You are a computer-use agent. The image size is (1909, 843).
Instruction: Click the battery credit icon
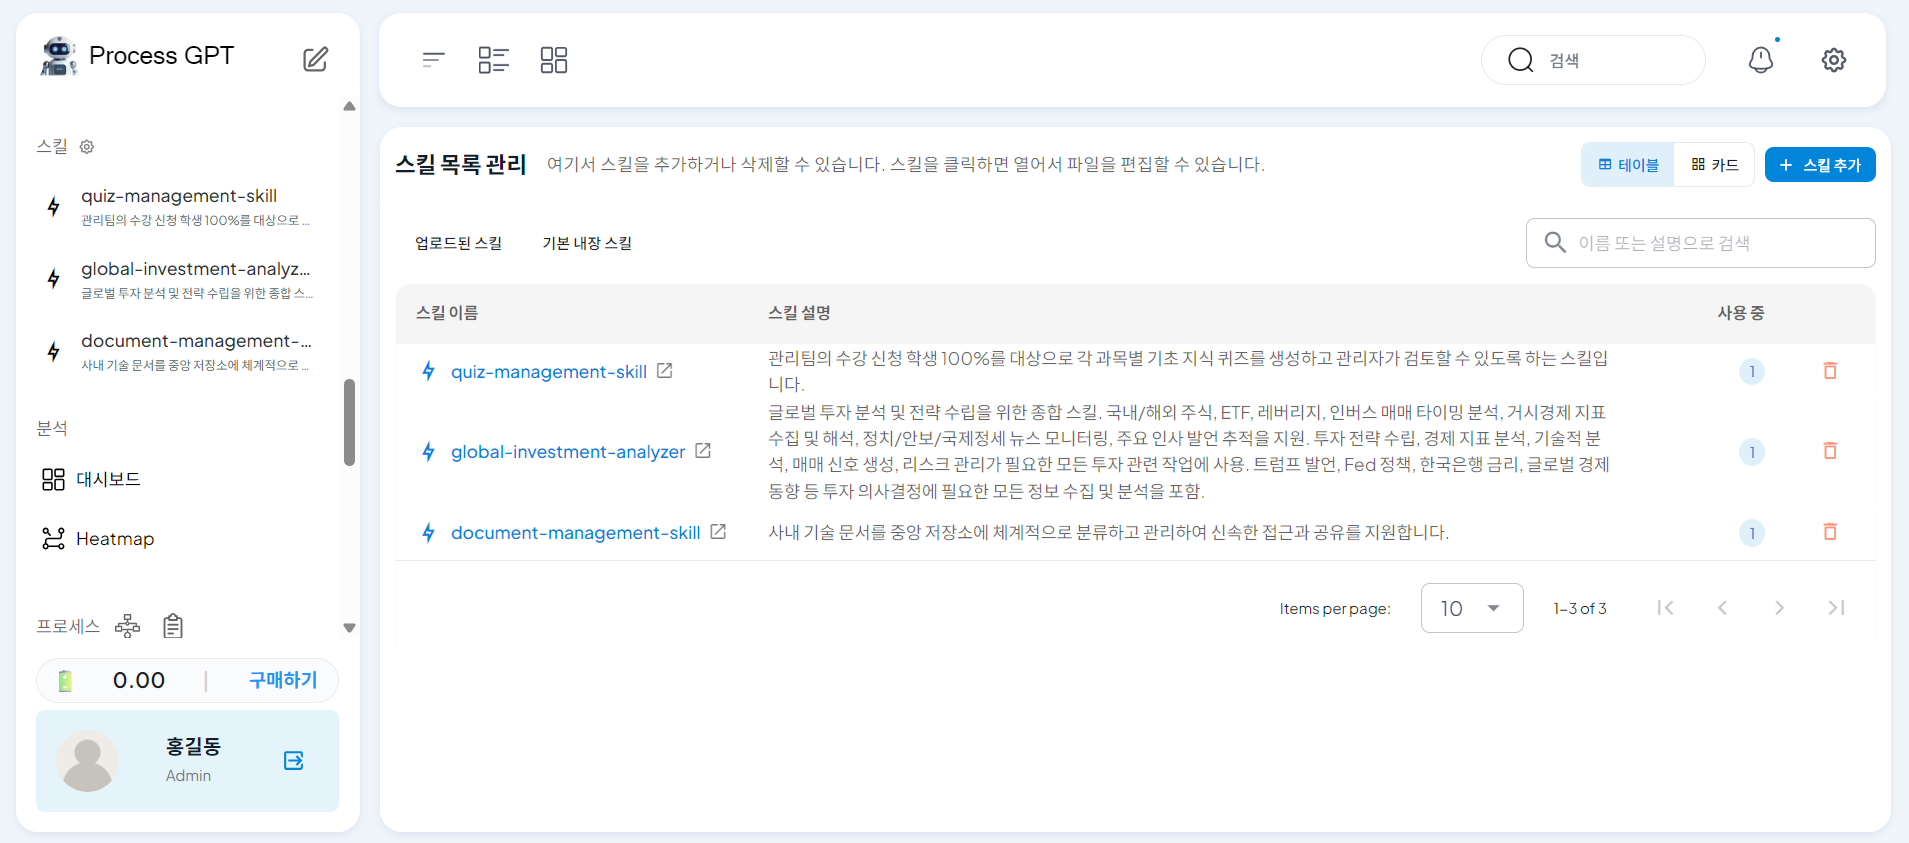(65, 681)
